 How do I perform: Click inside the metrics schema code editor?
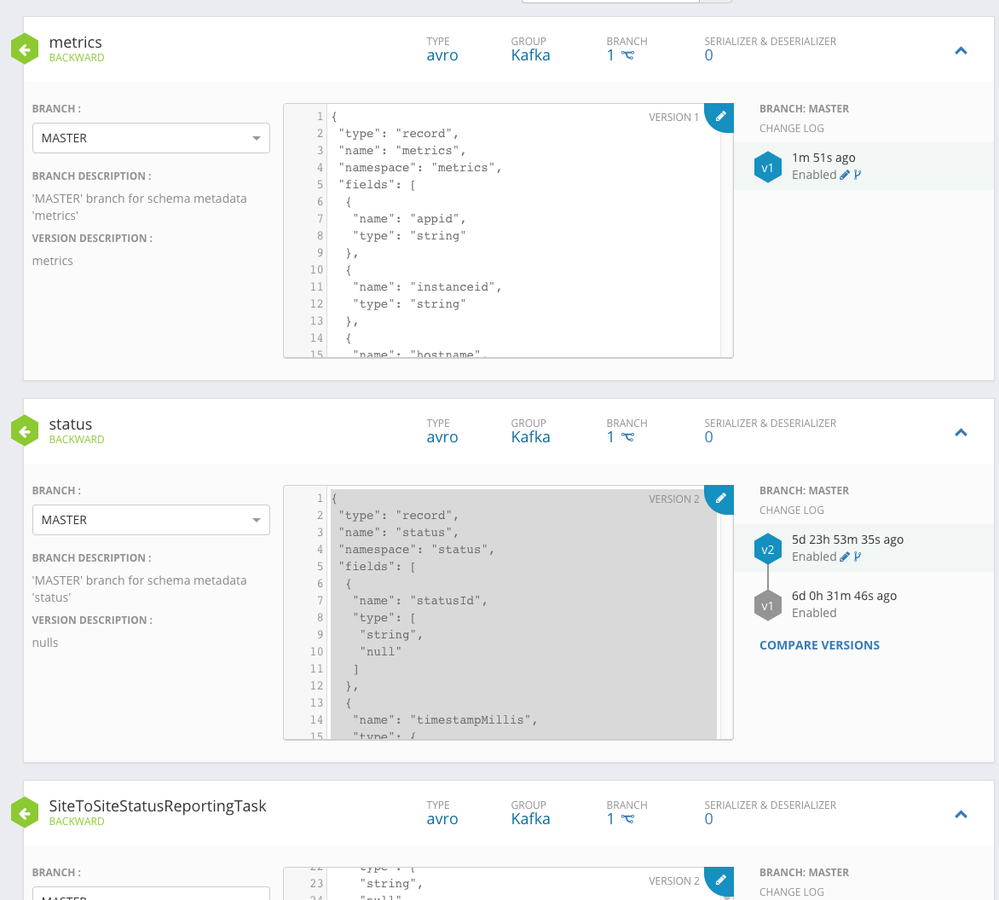520,250
